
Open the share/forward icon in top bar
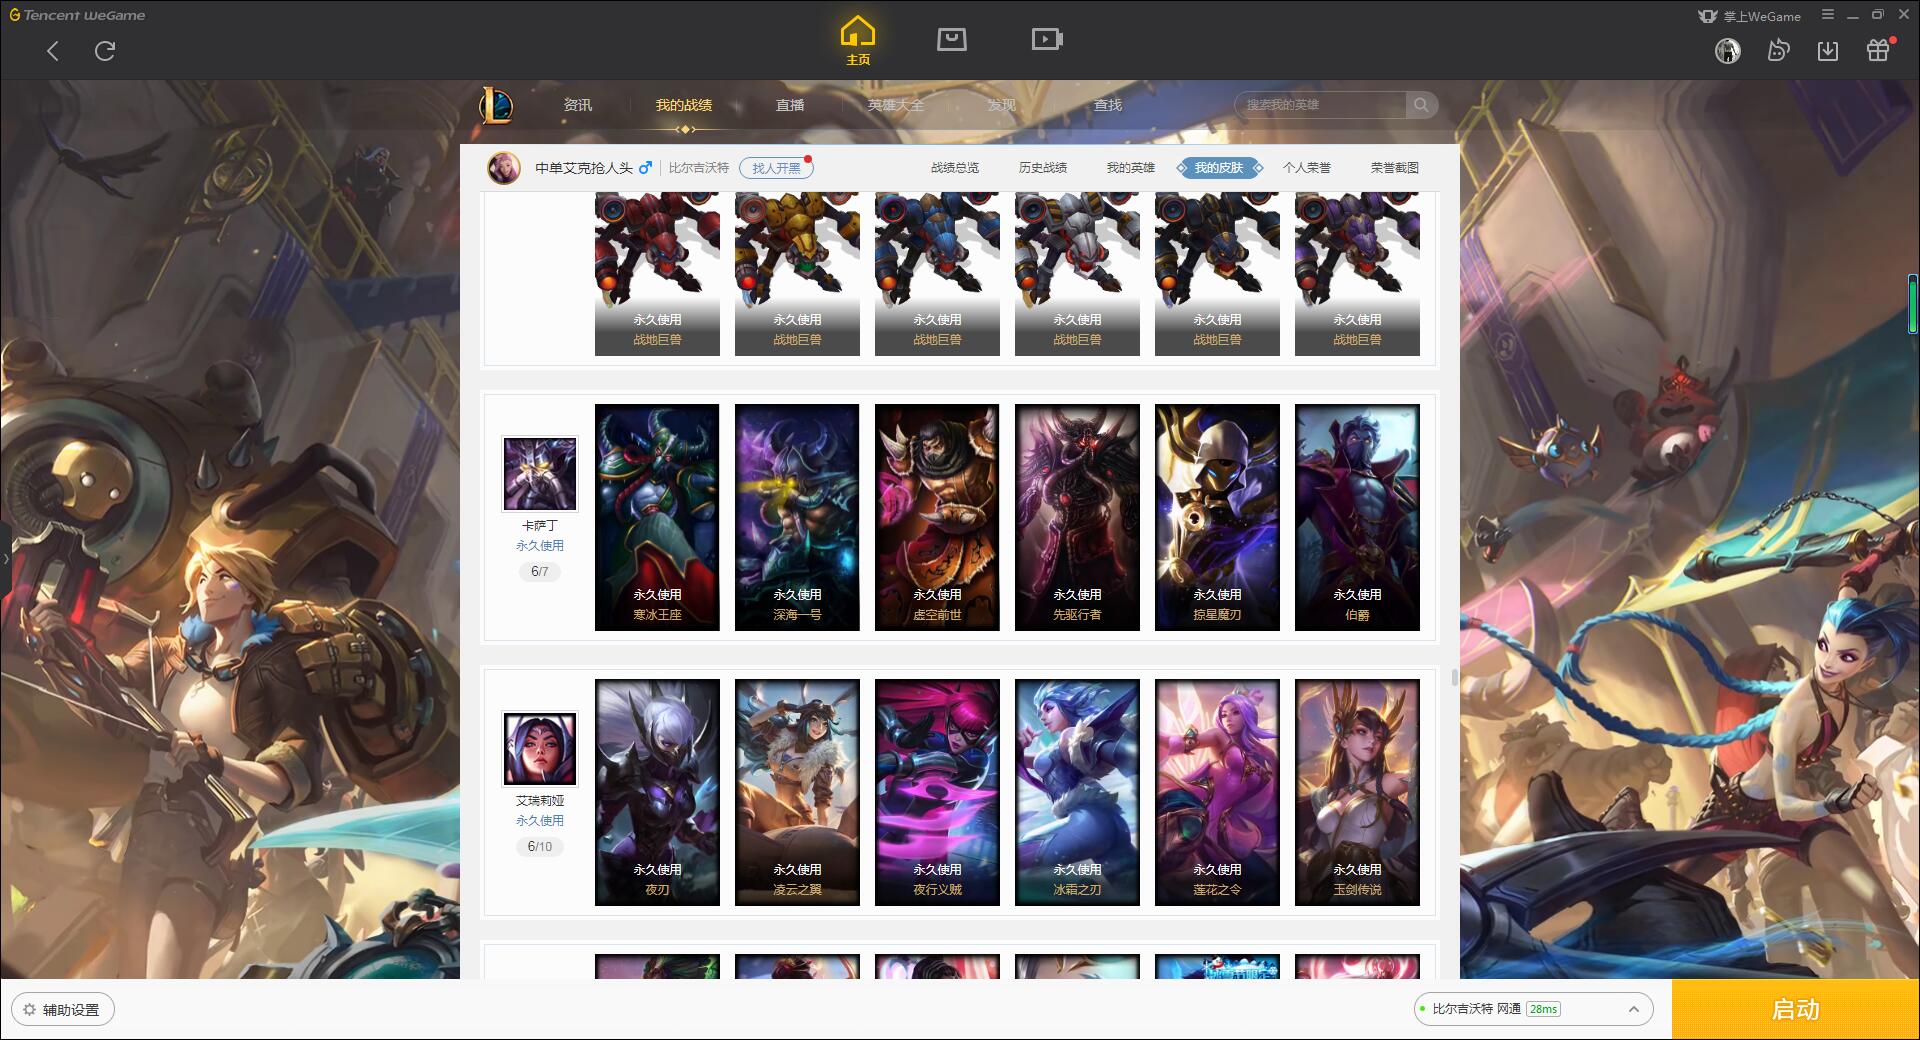tap(1778, 50)
